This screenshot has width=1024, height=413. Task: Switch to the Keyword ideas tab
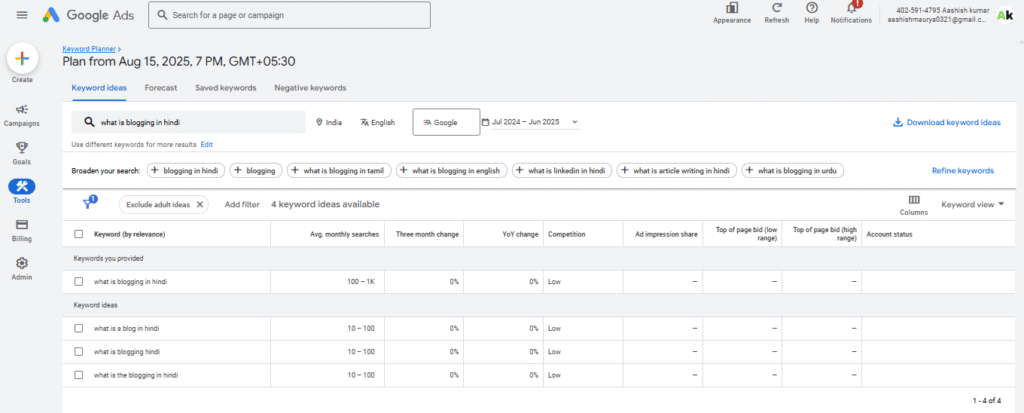coord(99,88)
